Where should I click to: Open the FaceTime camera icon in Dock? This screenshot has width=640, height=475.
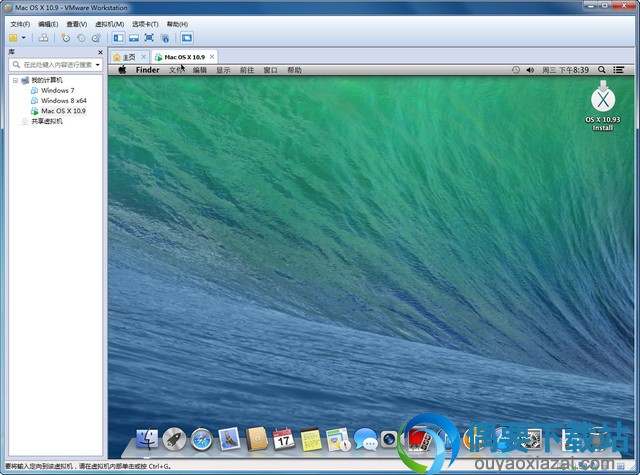(389, 439)
